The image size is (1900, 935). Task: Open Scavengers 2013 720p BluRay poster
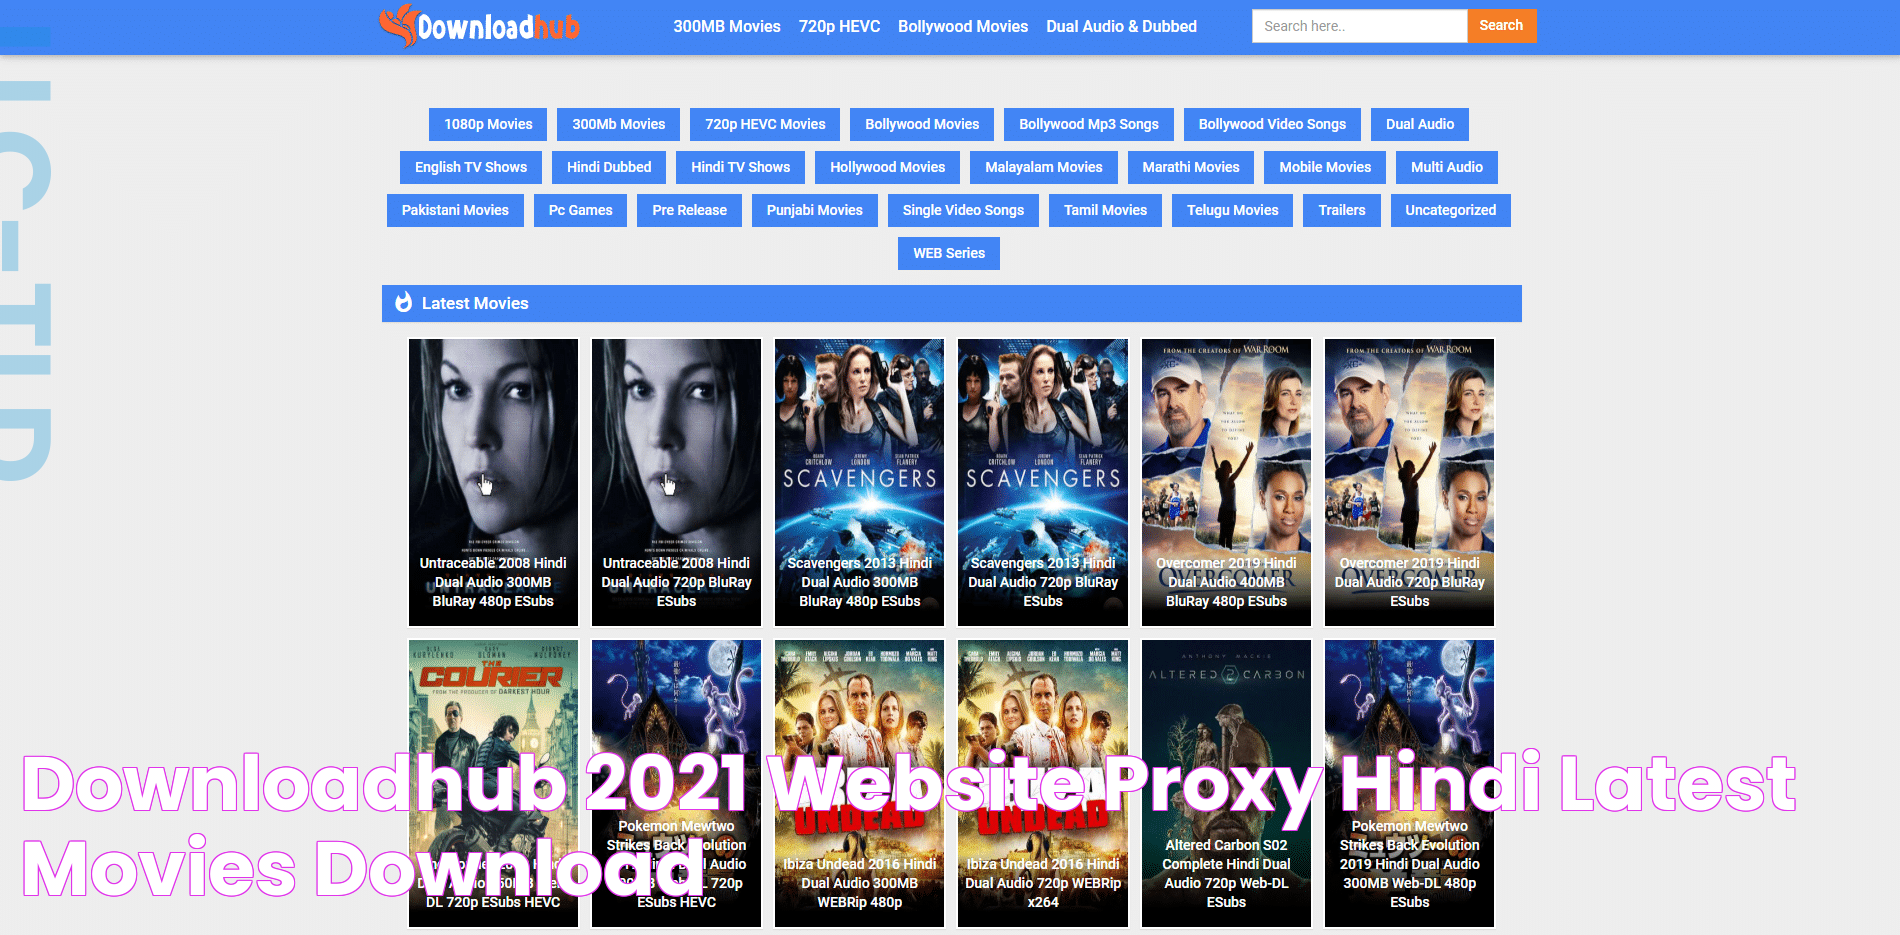click(x=1043, y=482)
